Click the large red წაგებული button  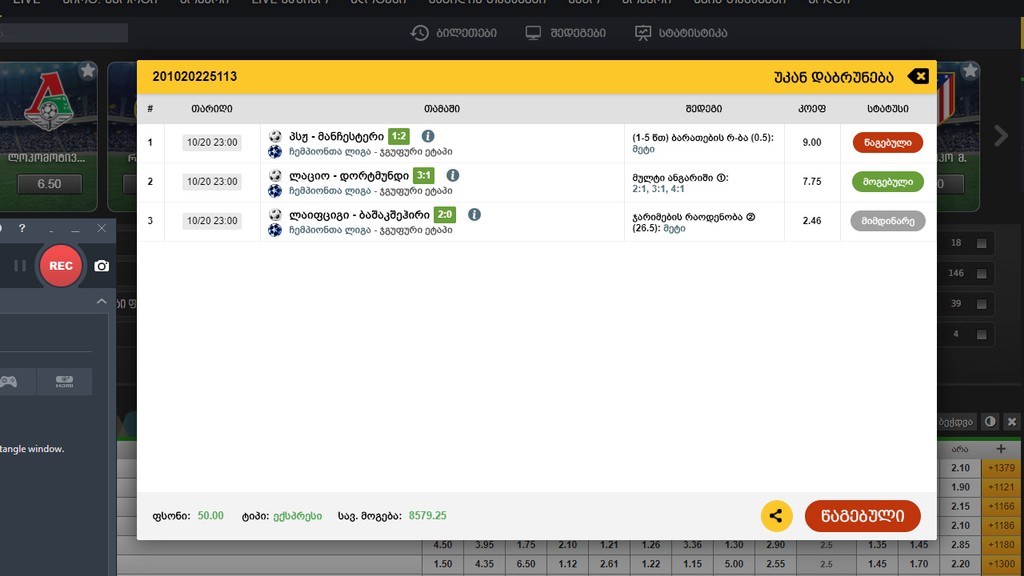tap(863, 516)
